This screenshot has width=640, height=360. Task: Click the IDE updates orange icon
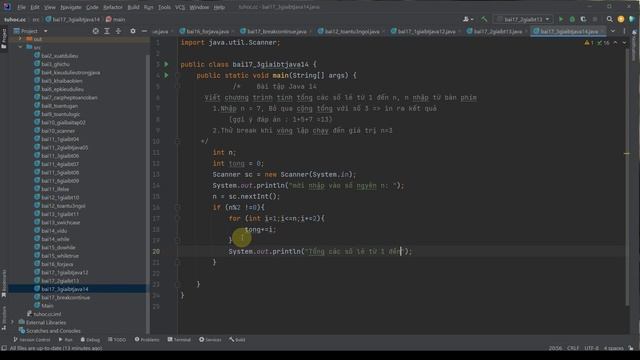click(621, 19)
